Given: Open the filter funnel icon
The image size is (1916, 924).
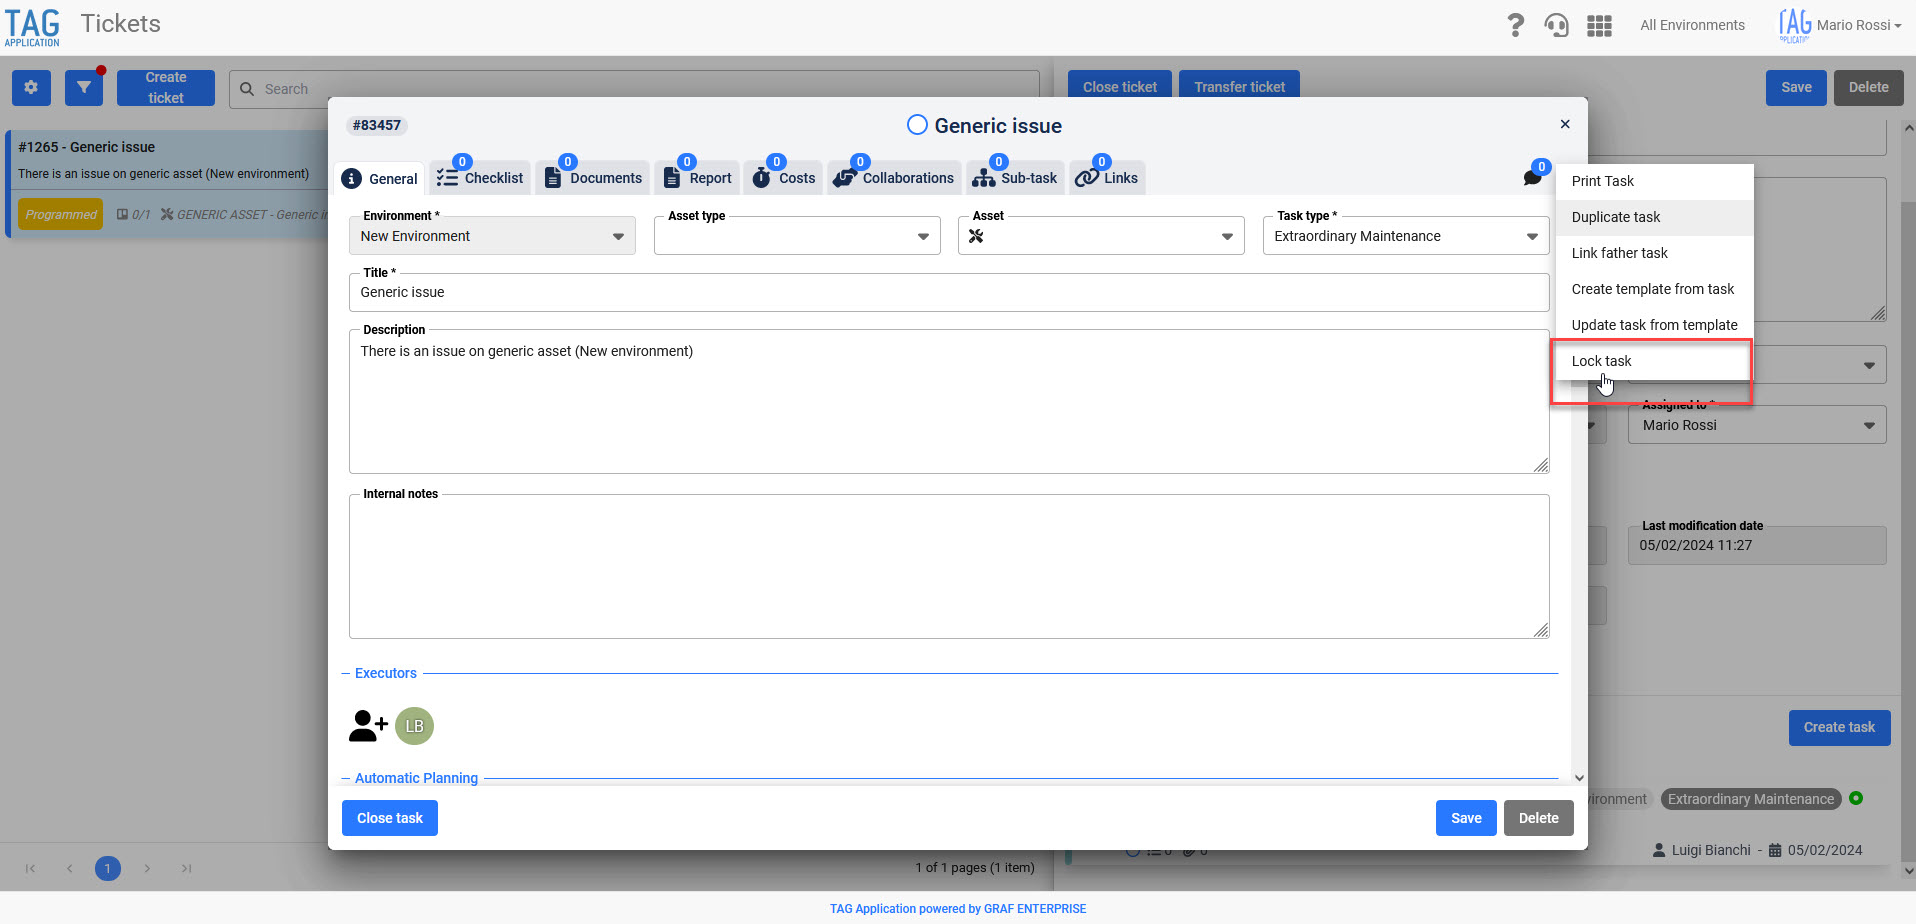Looking at the screenshot, I should point(84,88).
